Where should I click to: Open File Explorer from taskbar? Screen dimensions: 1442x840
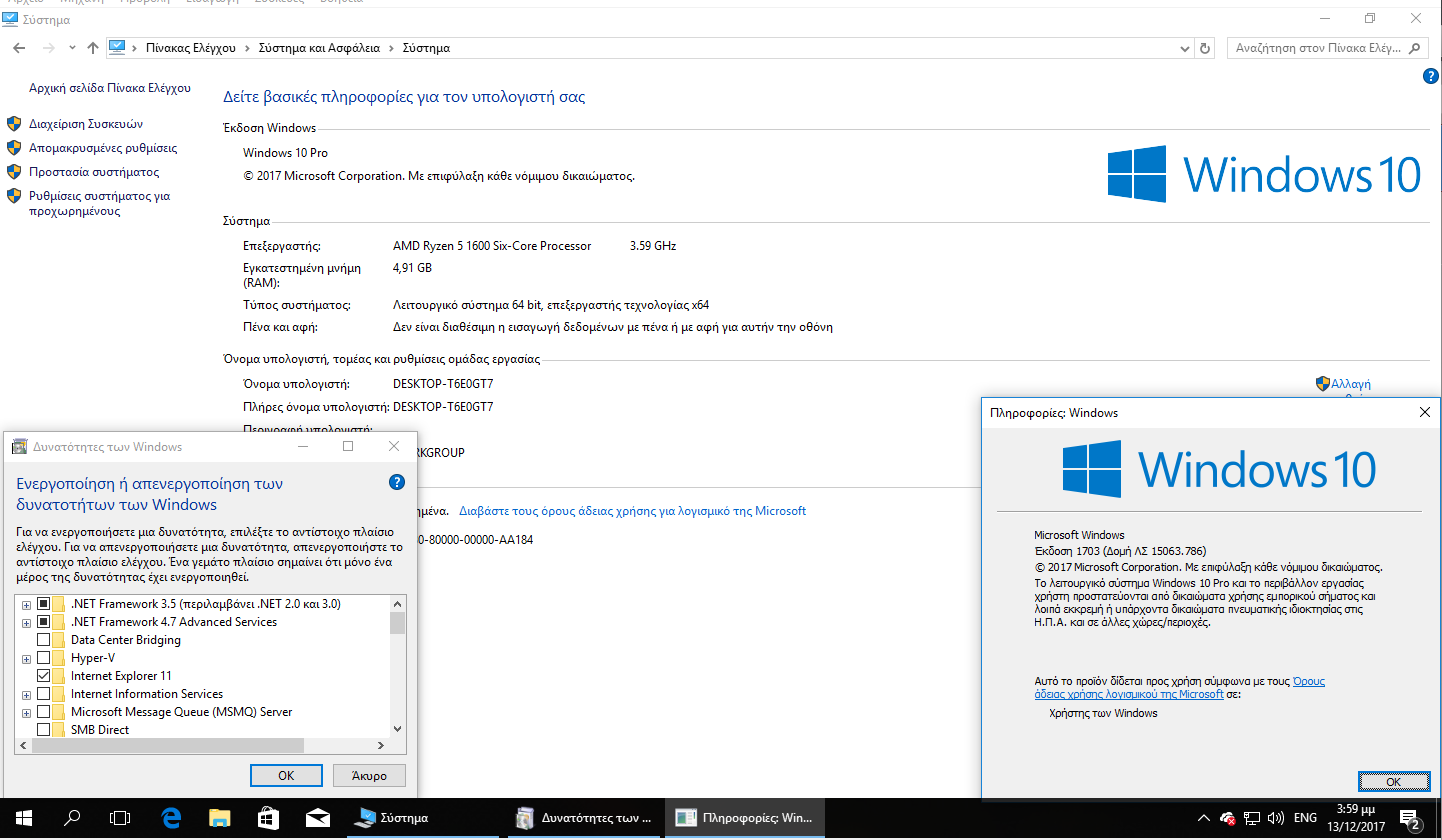pos(220,818)
